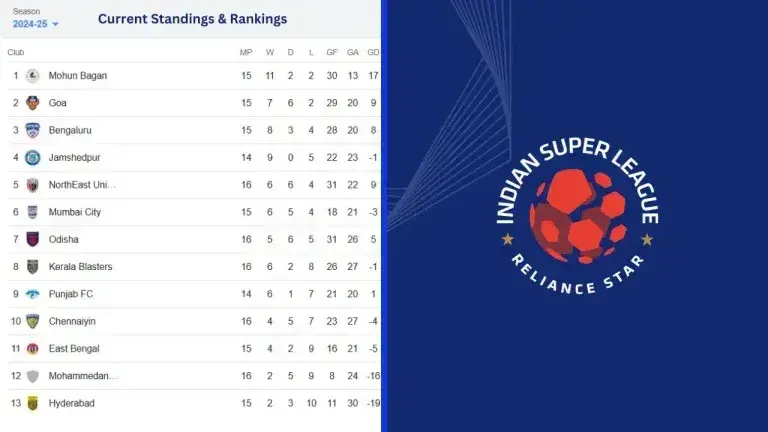Open the 2024-25 season dropdown

click(36, 23)
